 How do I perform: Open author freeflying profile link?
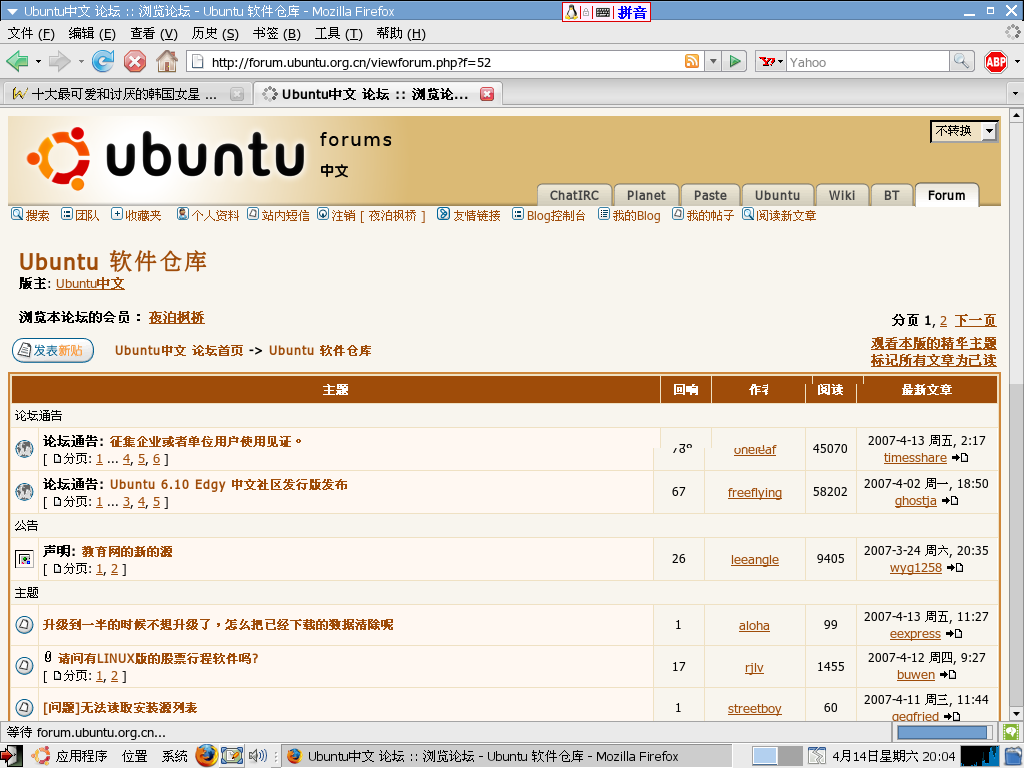coord(754,492)
